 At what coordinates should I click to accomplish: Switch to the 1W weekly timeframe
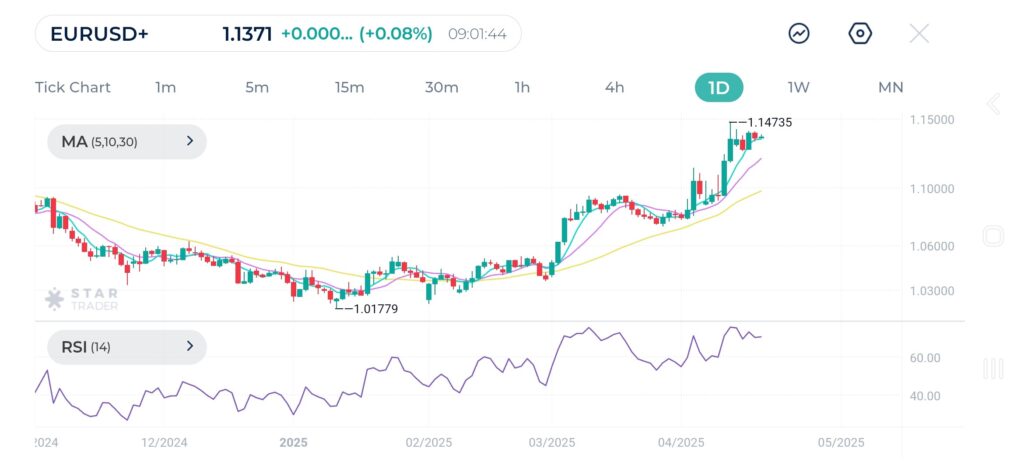click(798, 87)
